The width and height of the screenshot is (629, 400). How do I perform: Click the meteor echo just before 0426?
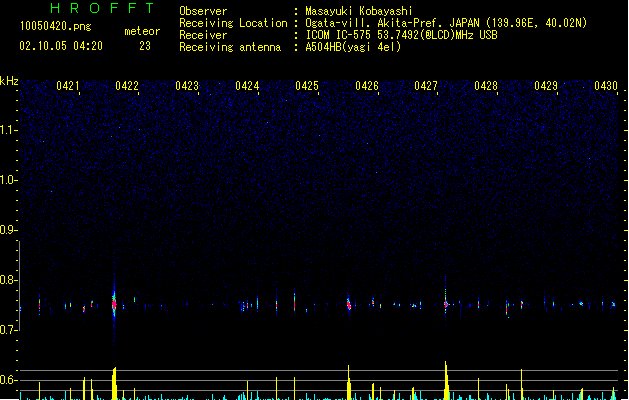pos(349,305)
